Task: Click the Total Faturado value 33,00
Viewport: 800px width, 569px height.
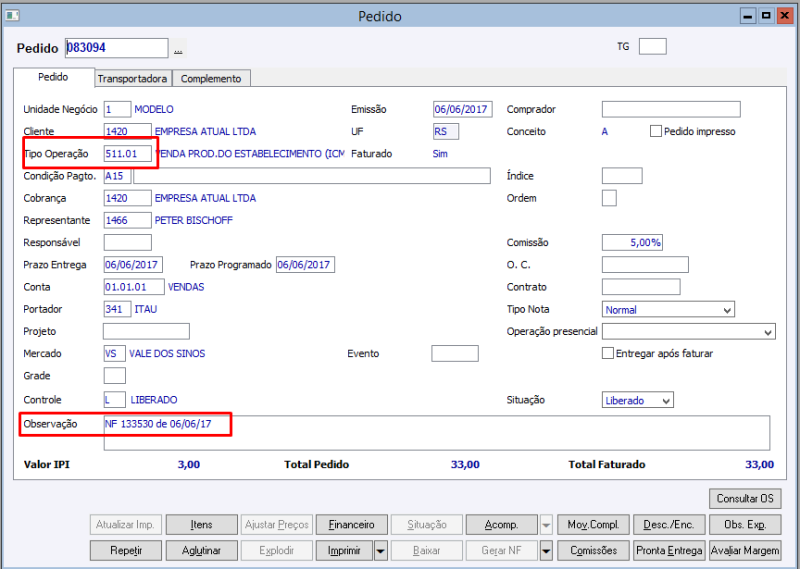Action: tap(759, 464)
